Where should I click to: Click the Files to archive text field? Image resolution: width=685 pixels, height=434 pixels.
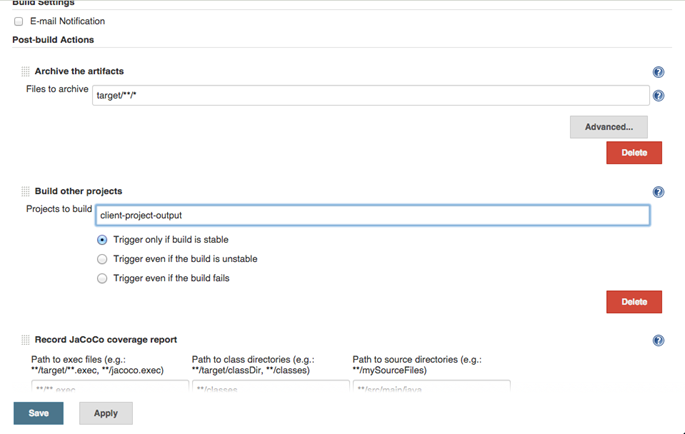coord(370,96)
